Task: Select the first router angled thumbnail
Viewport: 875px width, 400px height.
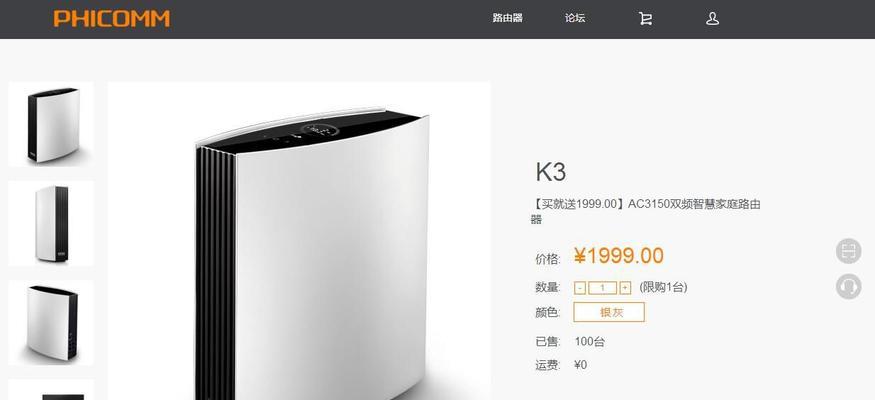Action: pyautogui.click(x=51, y=124)
